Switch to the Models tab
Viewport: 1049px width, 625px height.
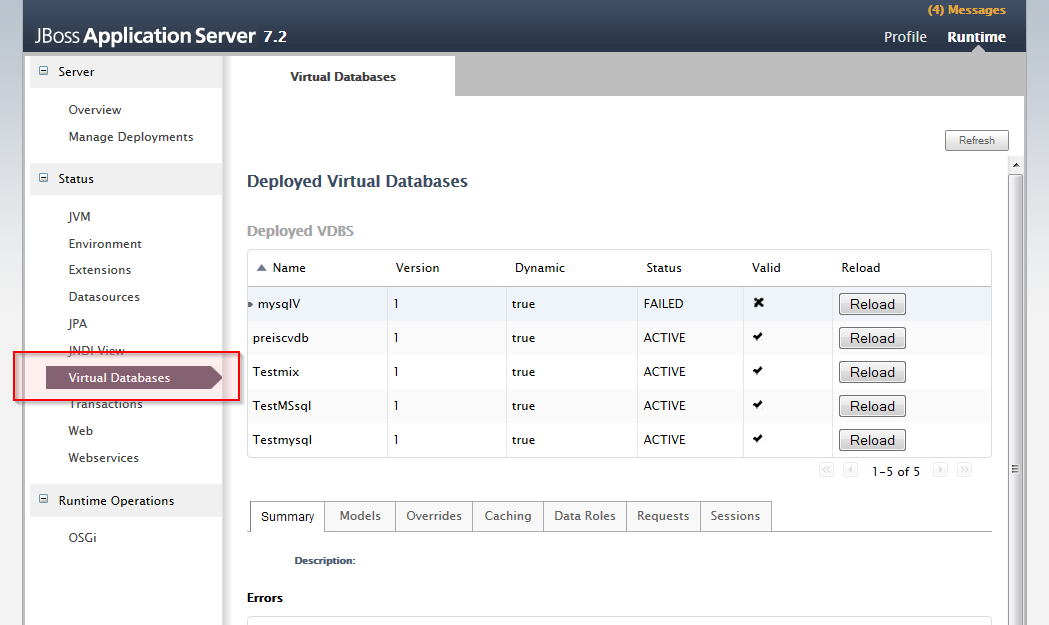(x=360, y=516)
